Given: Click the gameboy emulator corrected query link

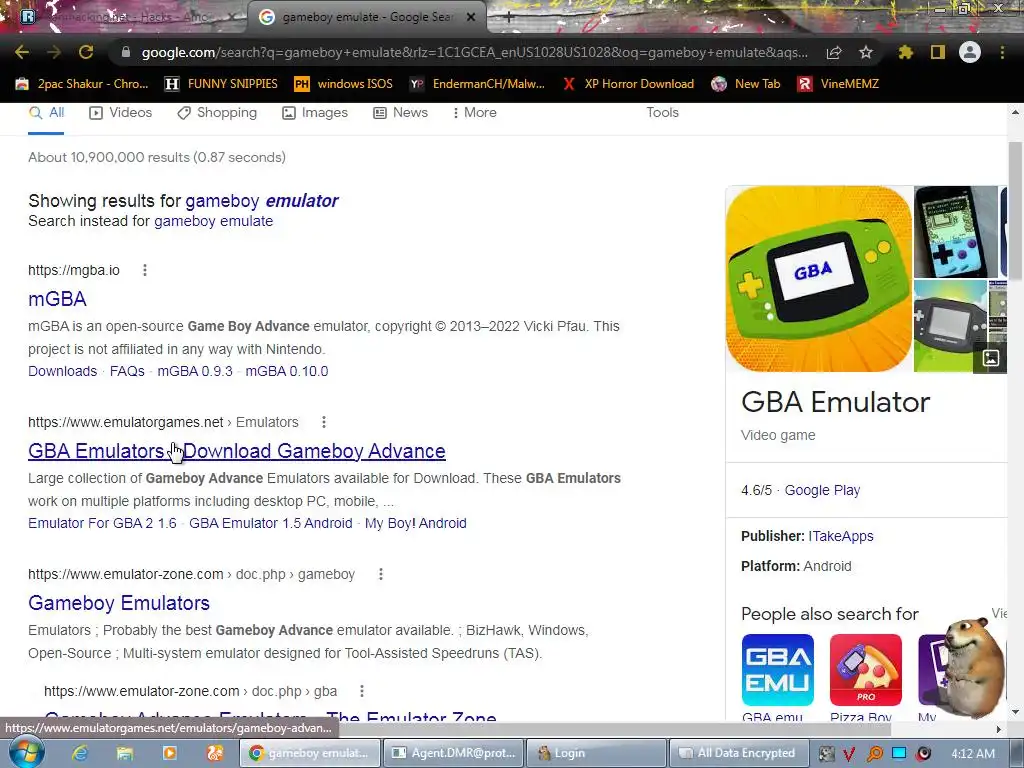Looking at the screenshot, I should click(x=262, y=200).
